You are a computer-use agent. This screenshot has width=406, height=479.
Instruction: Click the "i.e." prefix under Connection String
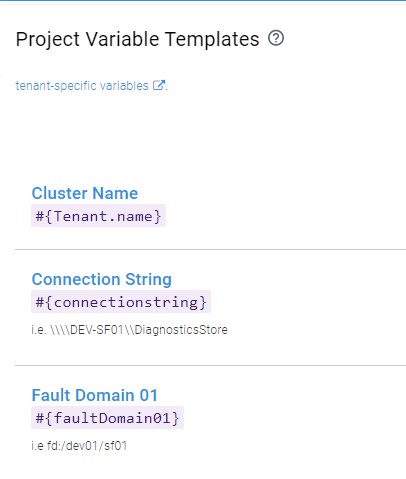point(39,330)
